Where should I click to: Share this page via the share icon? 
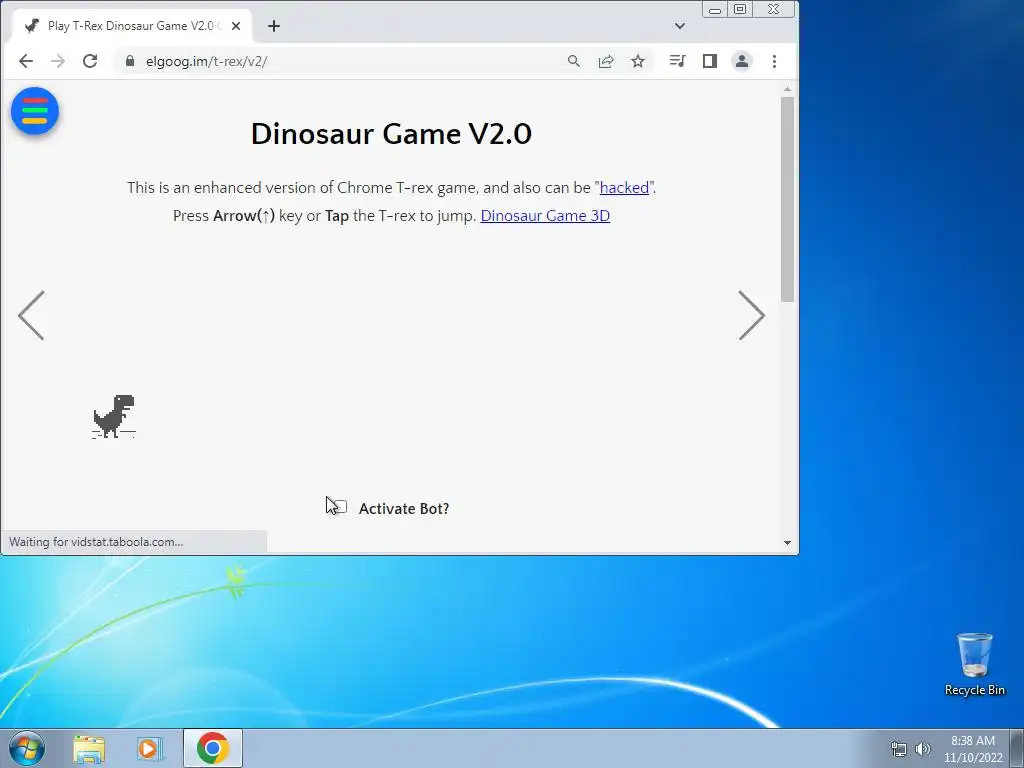point(606,61)
